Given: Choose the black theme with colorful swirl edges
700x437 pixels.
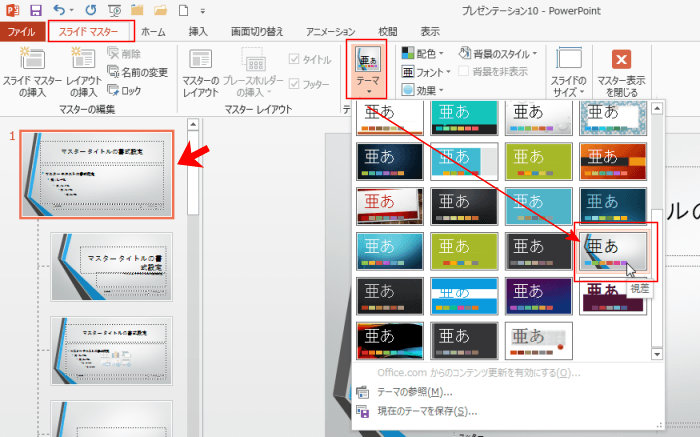Looking at the screenshot, I should (390, 341).
